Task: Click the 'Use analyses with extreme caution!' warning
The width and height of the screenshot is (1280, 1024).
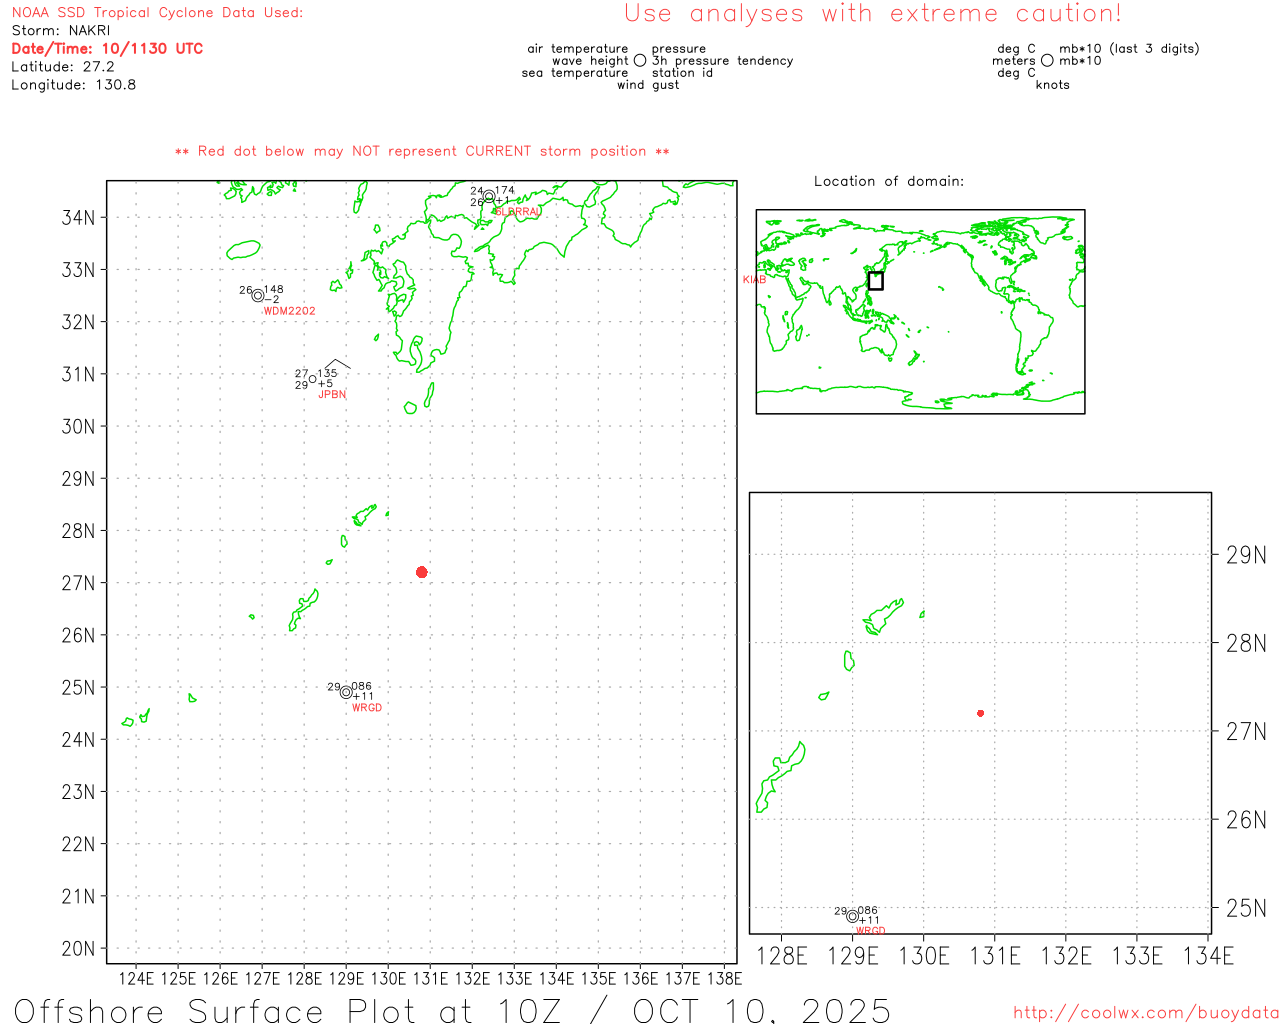Action: pyautogui.click(x=873, y=14)
